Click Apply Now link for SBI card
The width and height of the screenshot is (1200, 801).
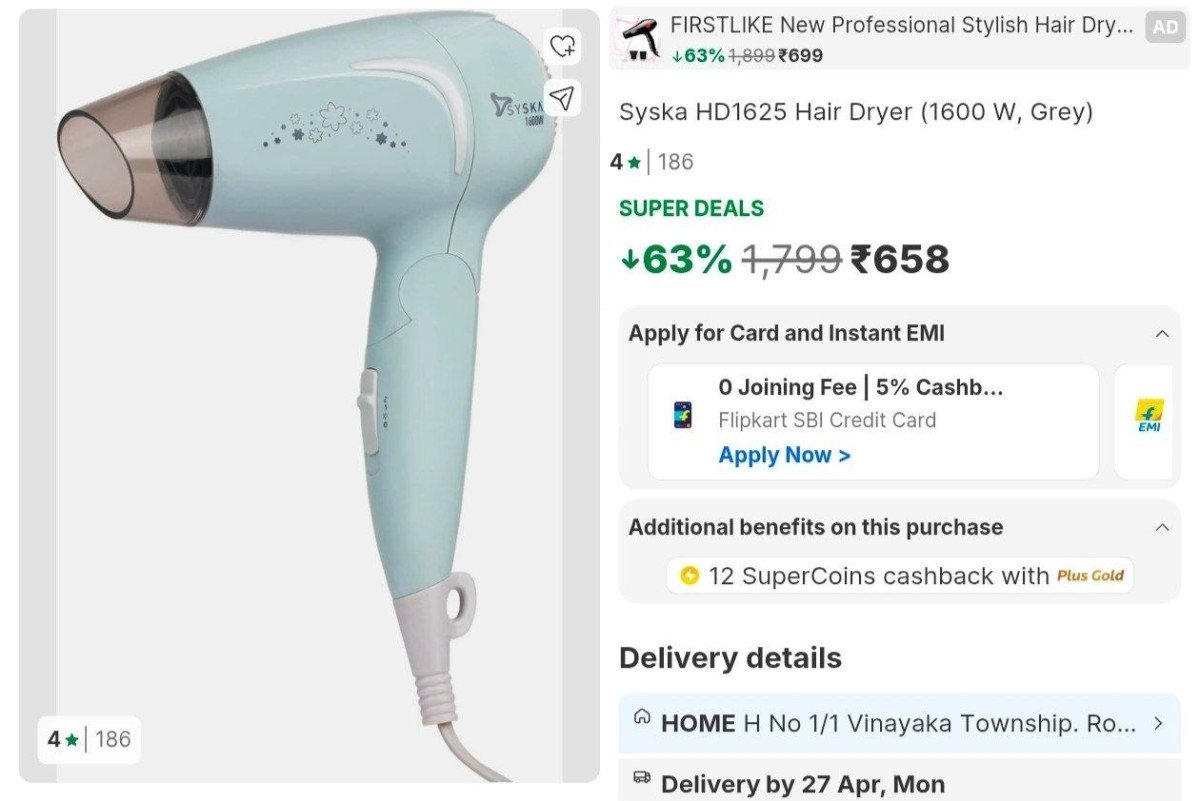[x=784, y=455]
